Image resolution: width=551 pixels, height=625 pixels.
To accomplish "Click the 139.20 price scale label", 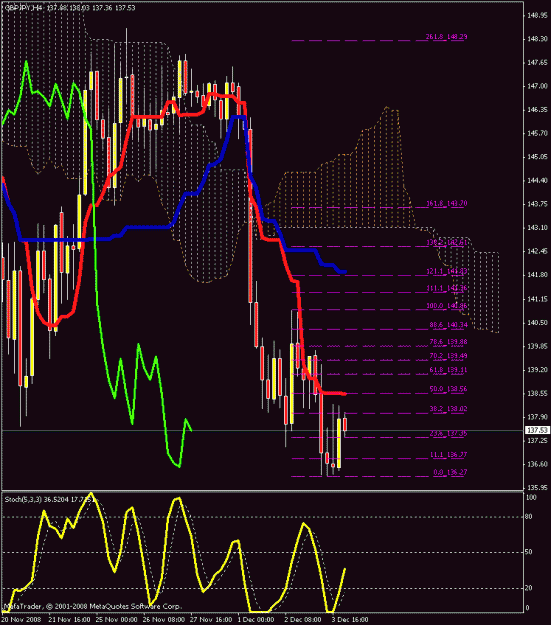I will (537, 369).
